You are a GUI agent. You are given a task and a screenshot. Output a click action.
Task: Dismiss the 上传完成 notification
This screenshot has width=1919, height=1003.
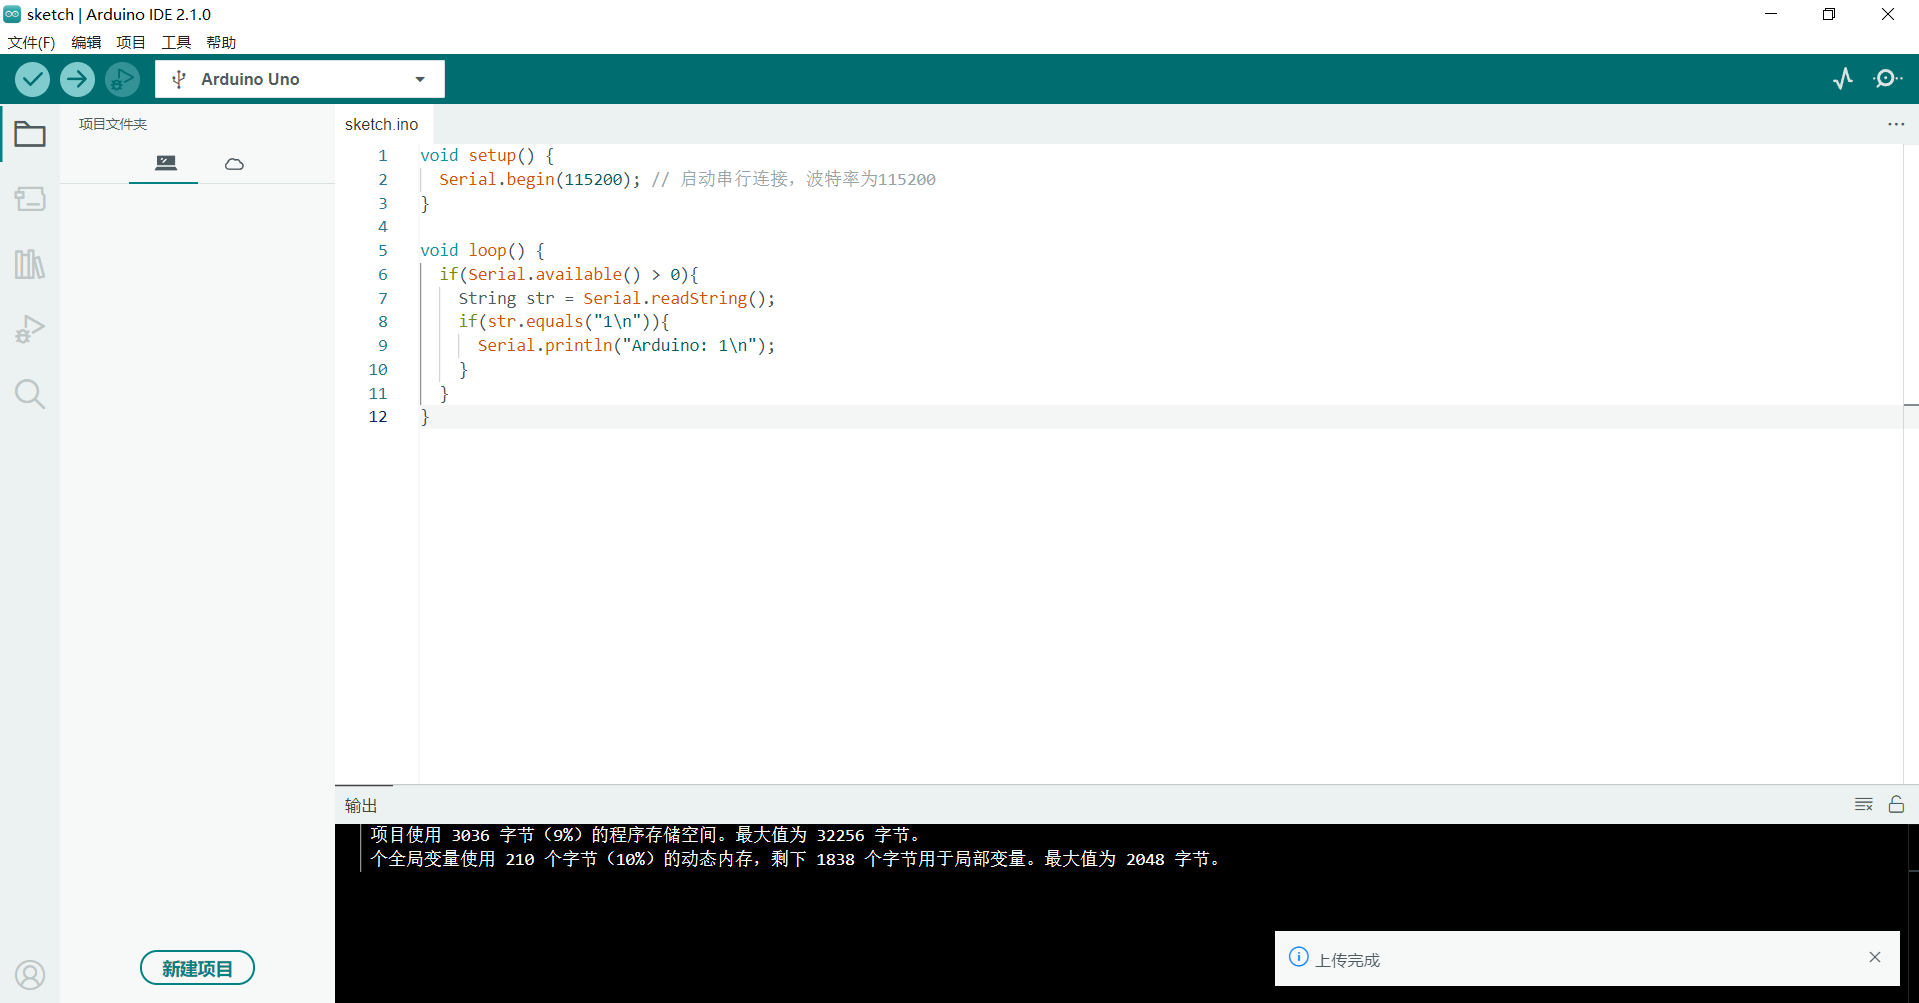click(x=1875, y=957)
